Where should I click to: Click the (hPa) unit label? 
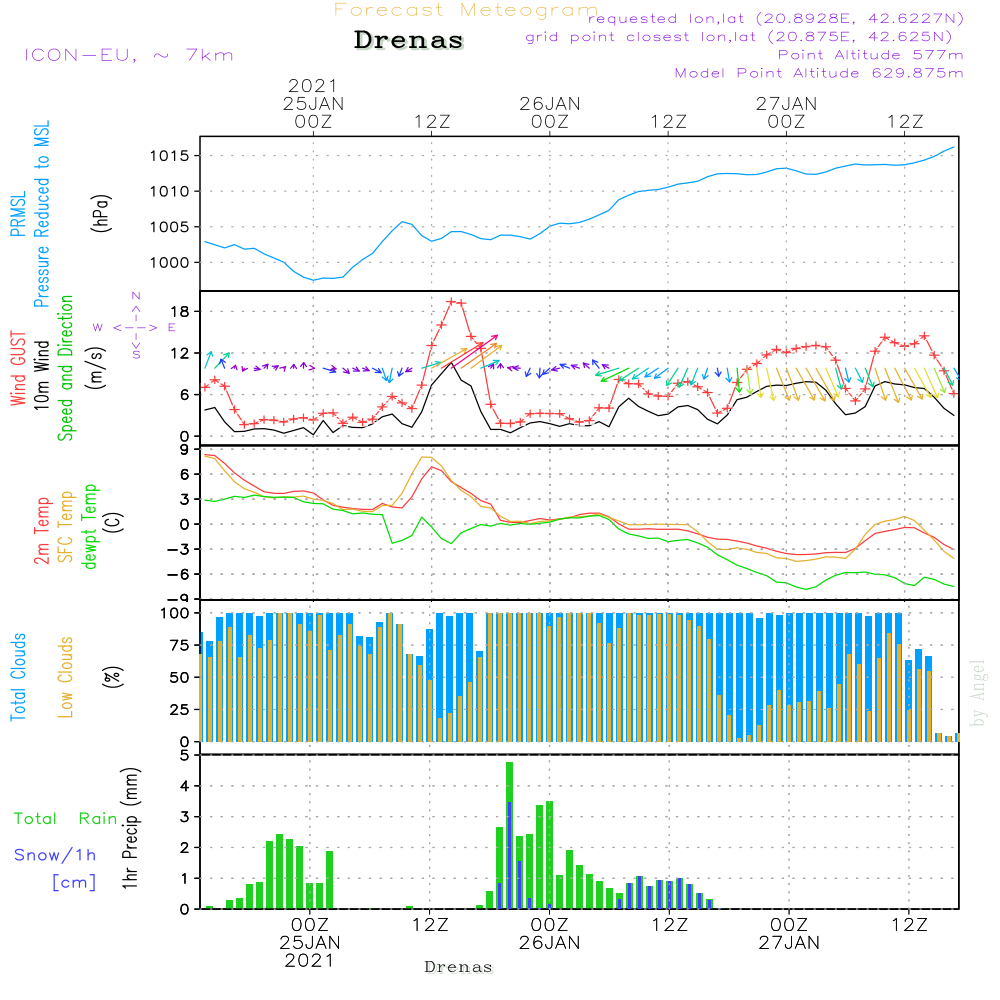pyautogui.click(x=101, y=212)
